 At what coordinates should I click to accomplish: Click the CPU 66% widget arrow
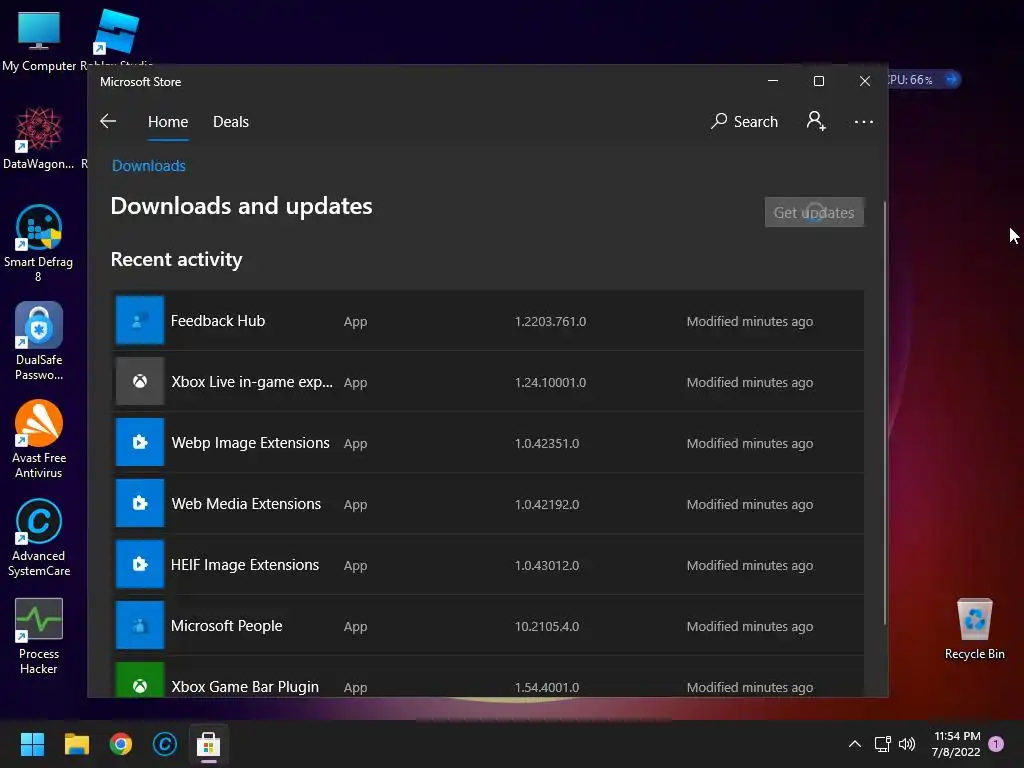952,80
